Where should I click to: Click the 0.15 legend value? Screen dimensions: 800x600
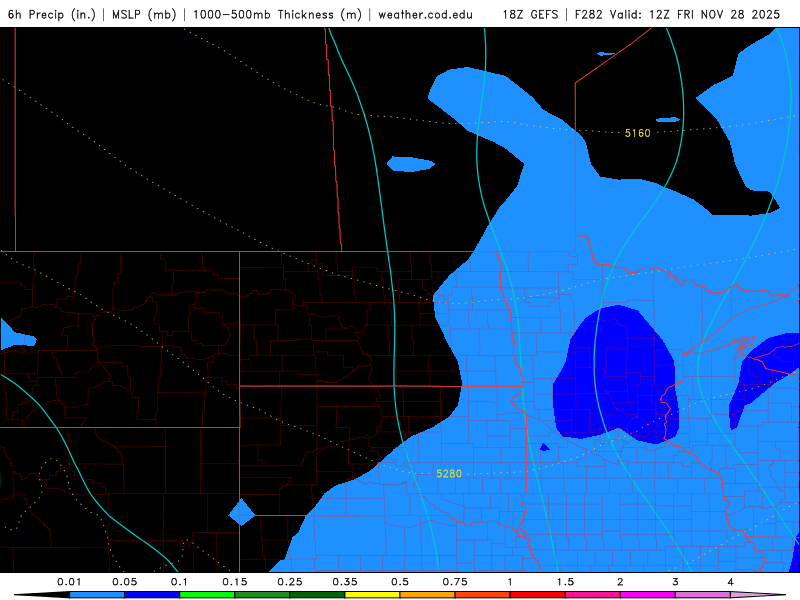(x=235, y=582)
